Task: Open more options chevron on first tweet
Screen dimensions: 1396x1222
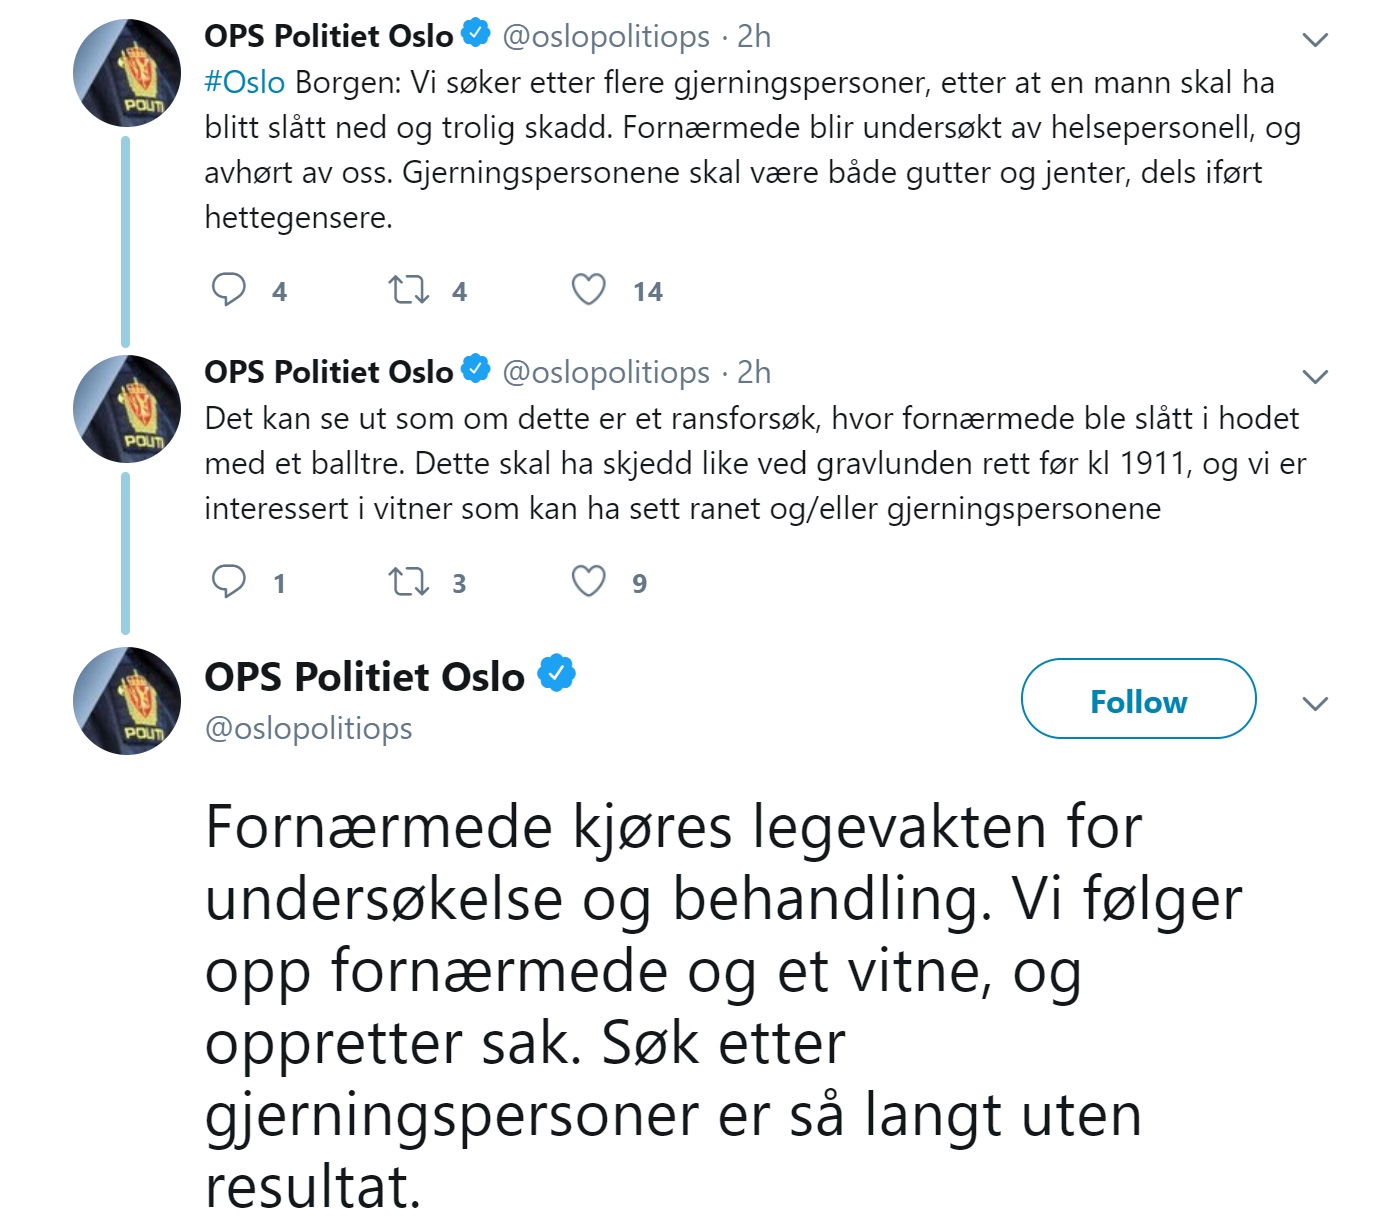Action: (x=1315, y=40)
